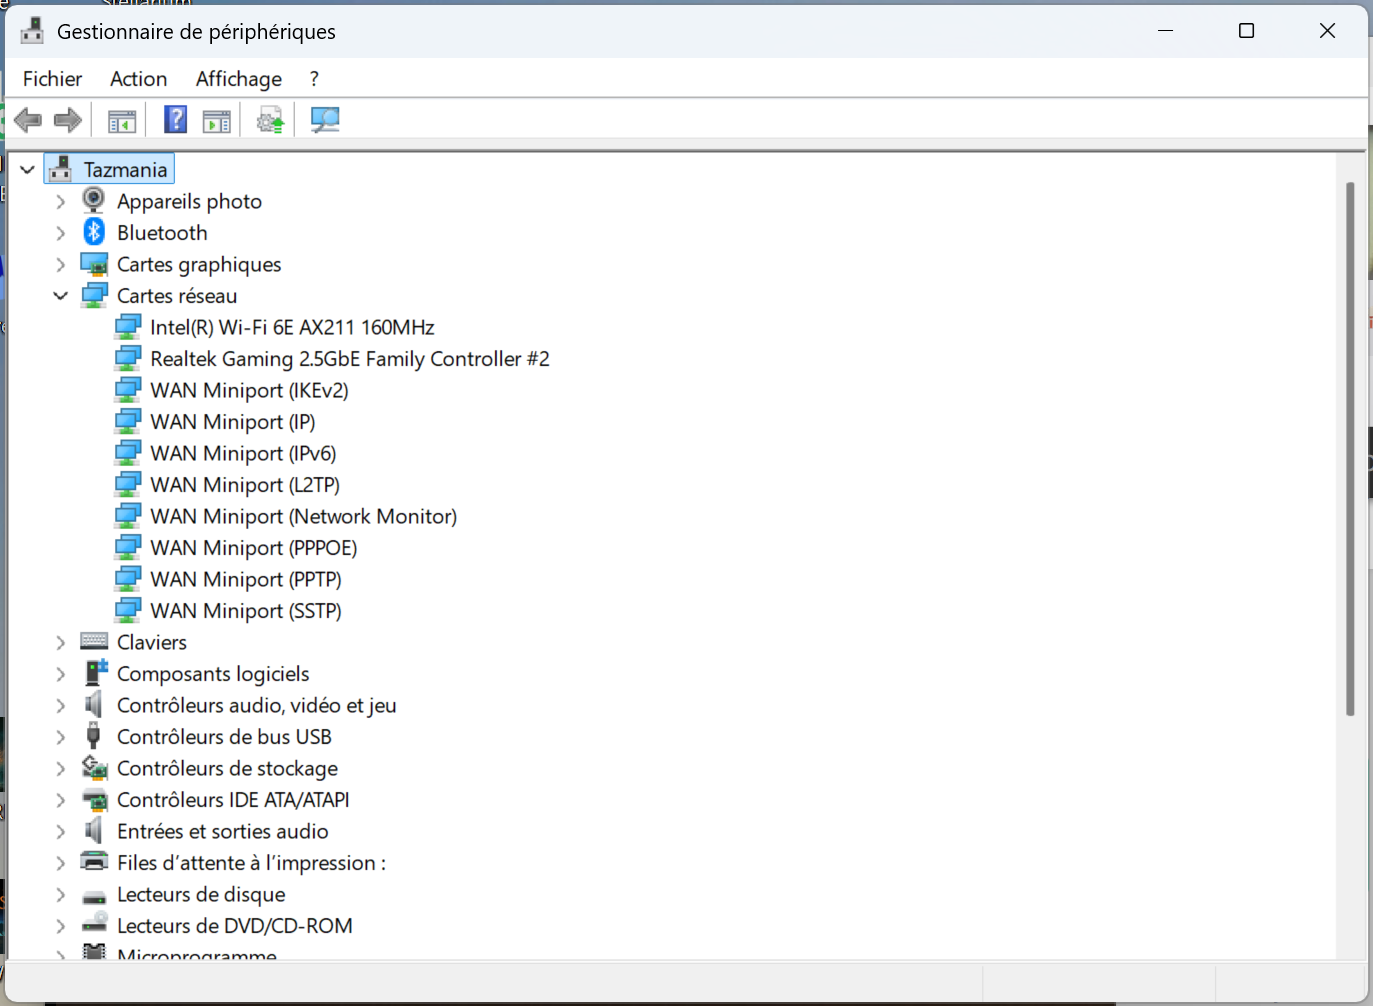
Task: Select WAN Miniport (PPTP)
Action: point(246,579)
